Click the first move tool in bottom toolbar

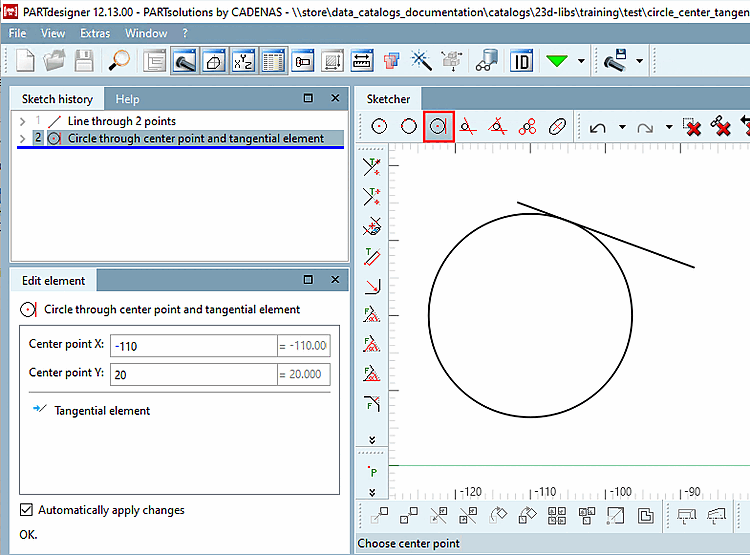379,515
